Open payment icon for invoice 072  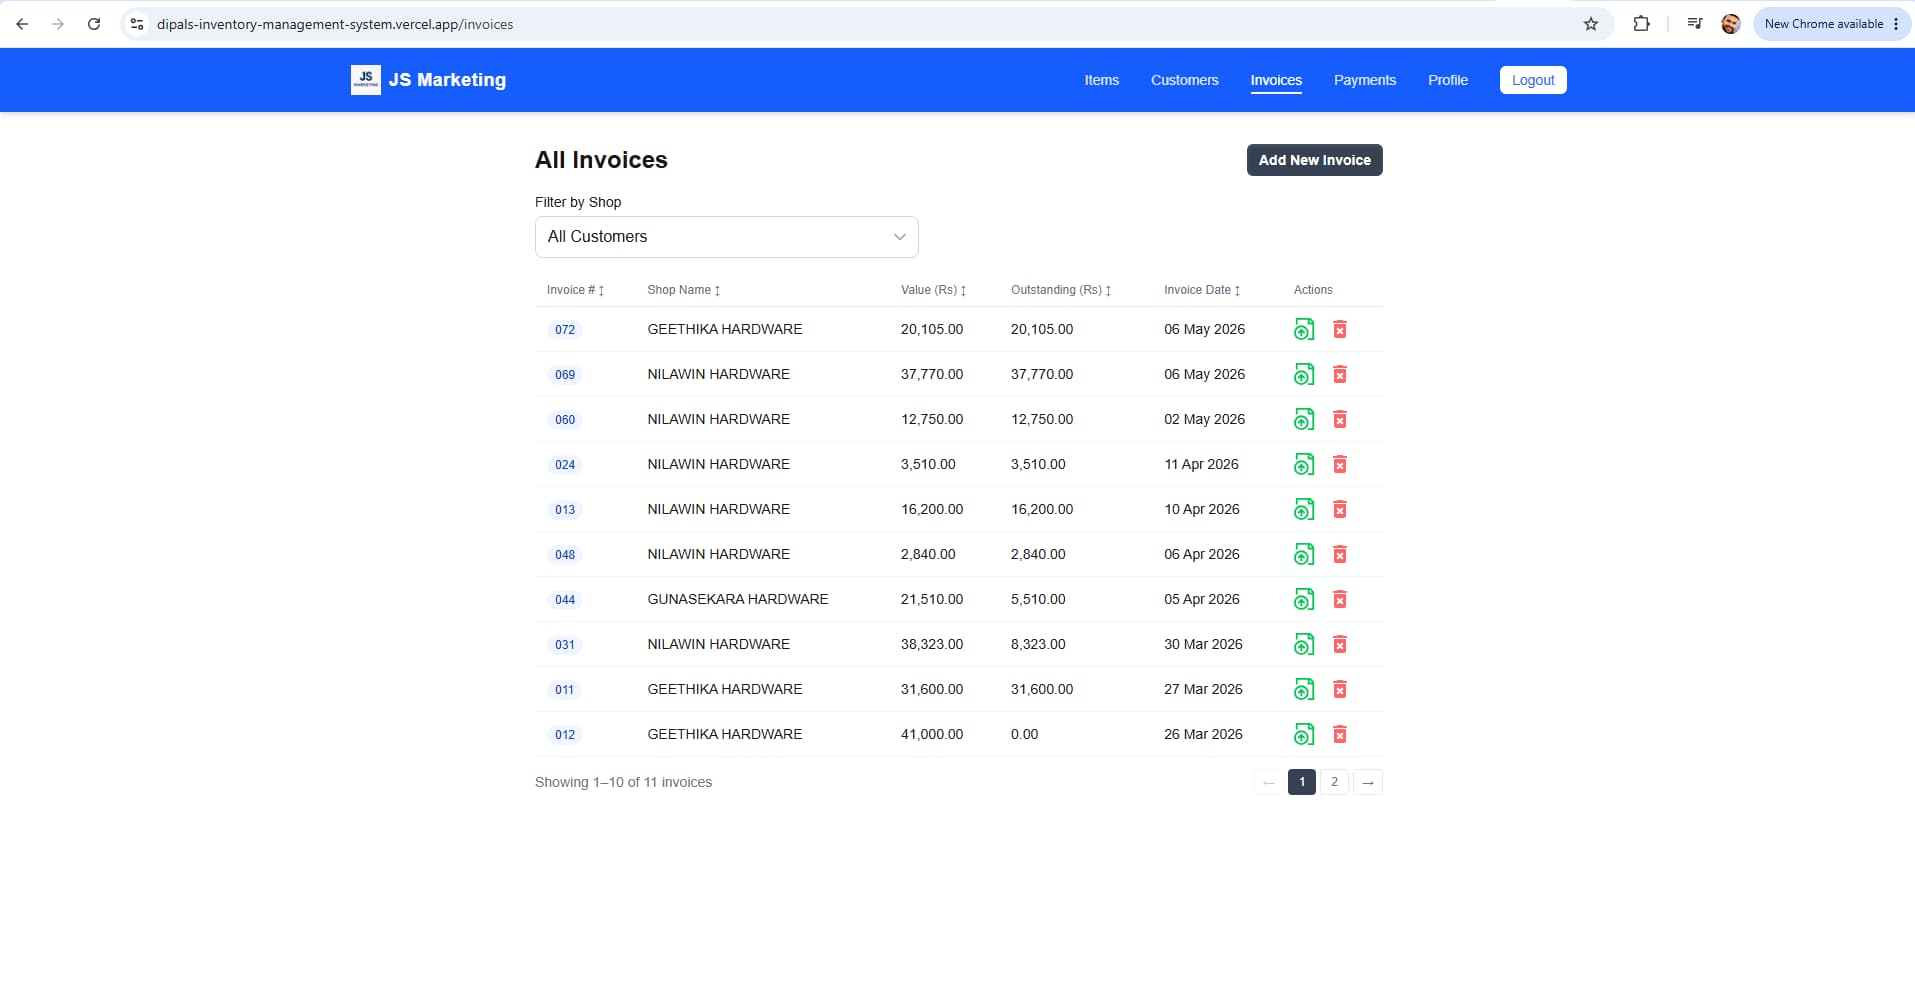(1303, 329)
